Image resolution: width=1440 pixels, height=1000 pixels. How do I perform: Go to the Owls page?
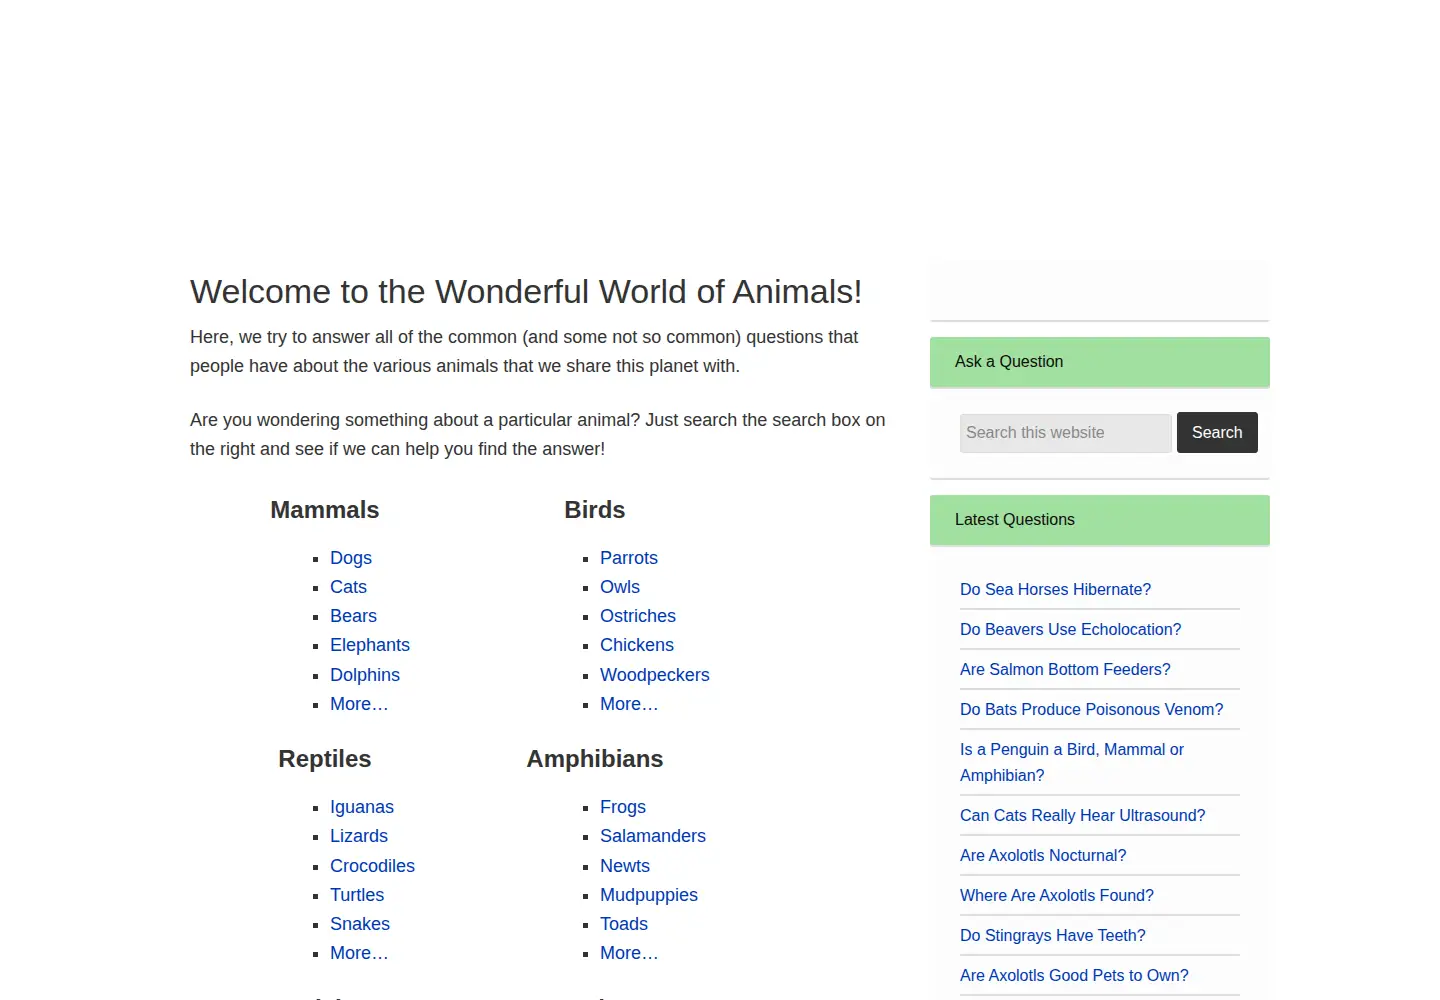(620, 587)
